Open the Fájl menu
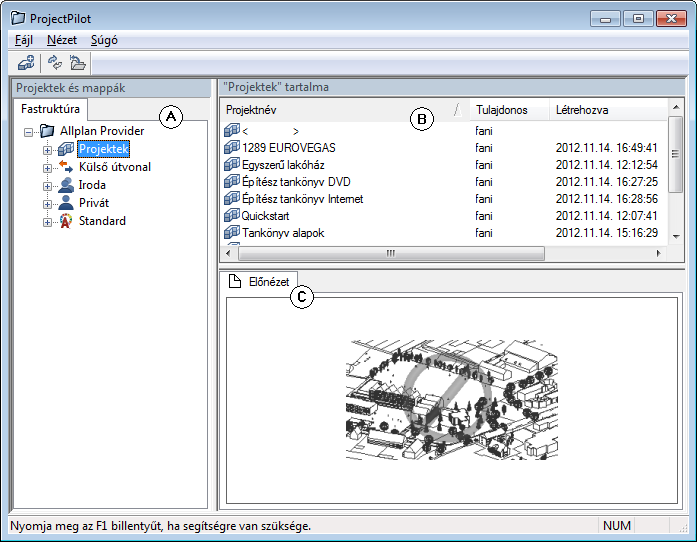The width and height of the screenshot is (697, 542). coord(24,40)
